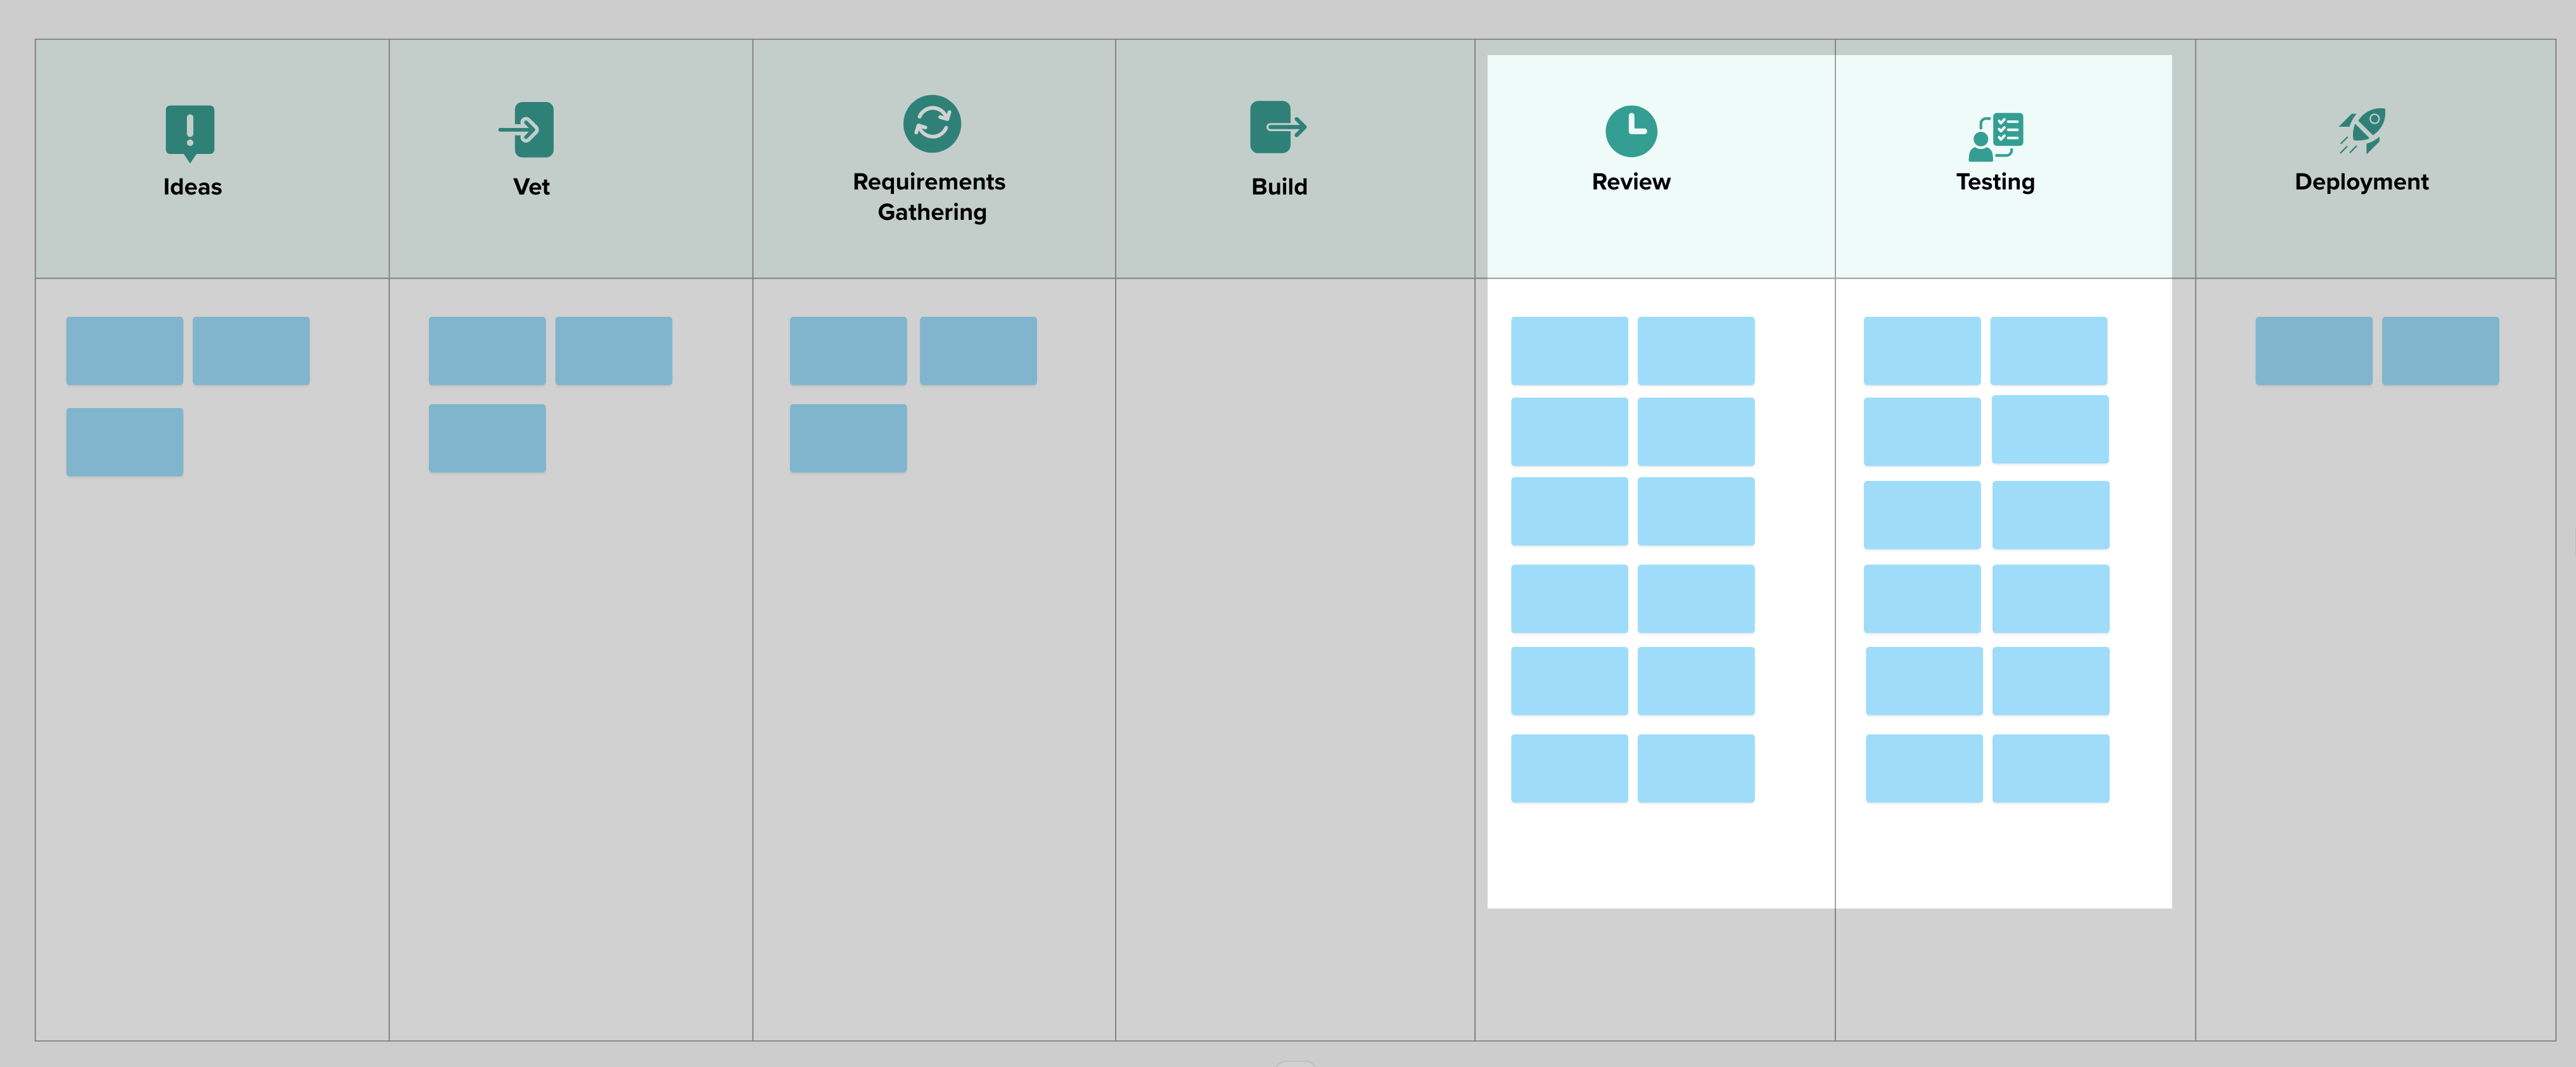Viewport: 2576px width, 1067px height.
Task: Click the bottom card in the Vet column
Action: (x=486, y=437)
